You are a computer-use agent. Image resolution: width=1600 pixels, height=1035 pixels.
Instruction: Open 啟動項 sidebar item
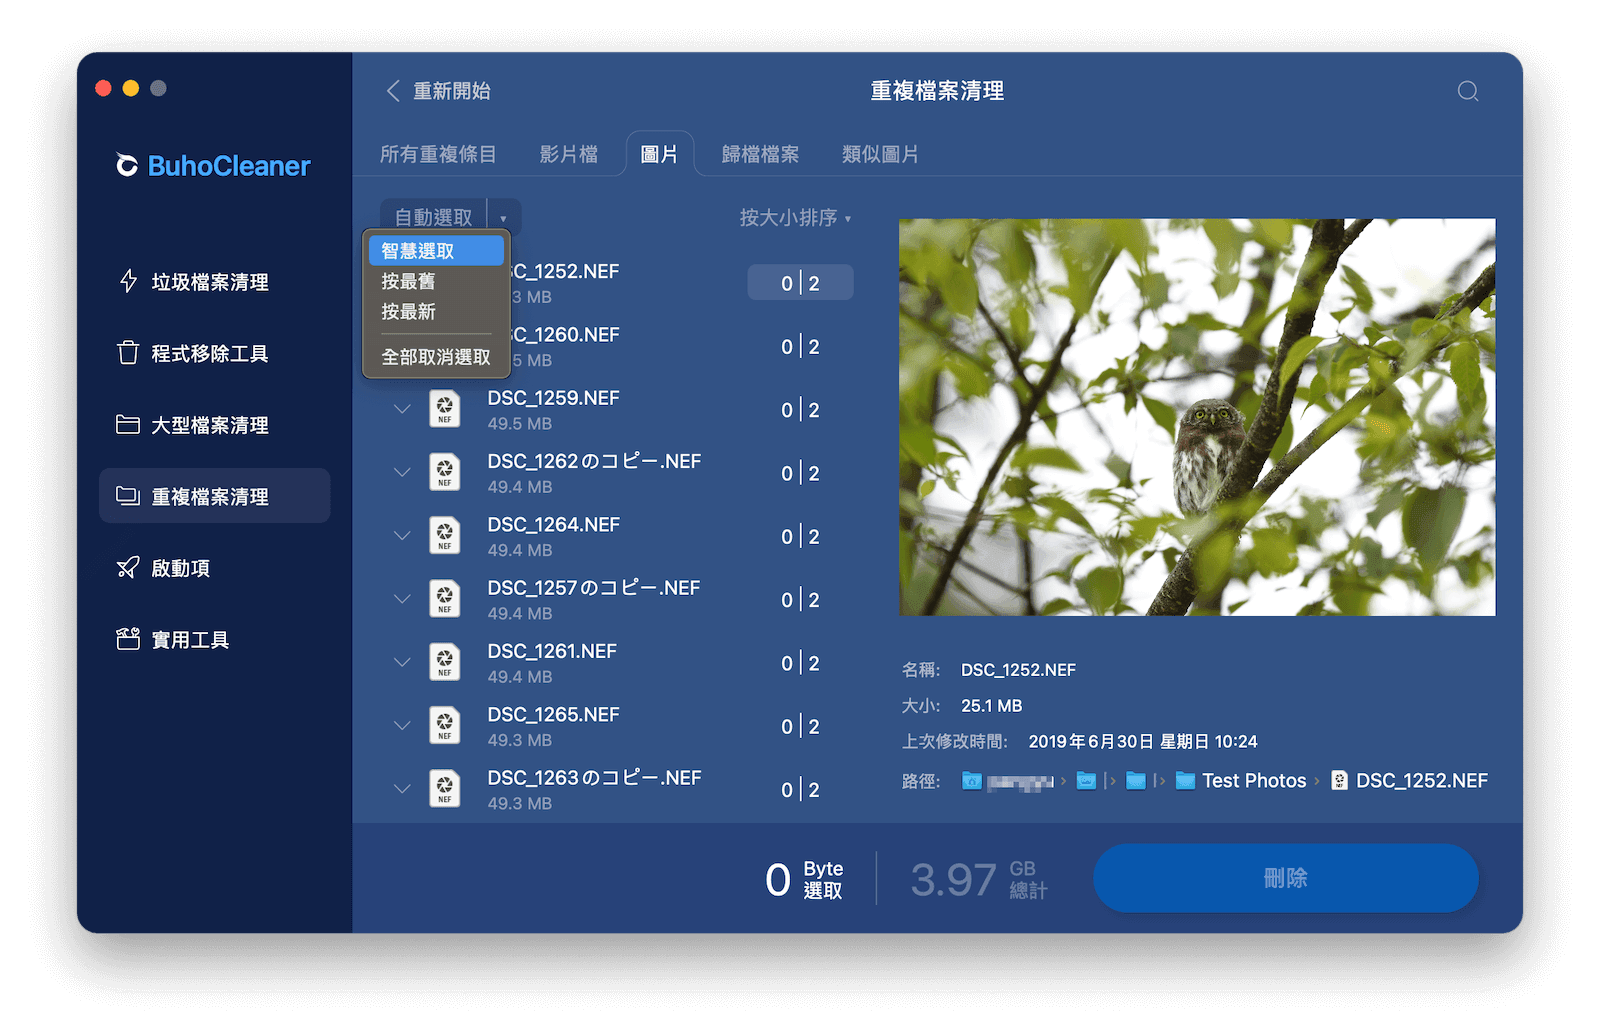tap(180, 568)
